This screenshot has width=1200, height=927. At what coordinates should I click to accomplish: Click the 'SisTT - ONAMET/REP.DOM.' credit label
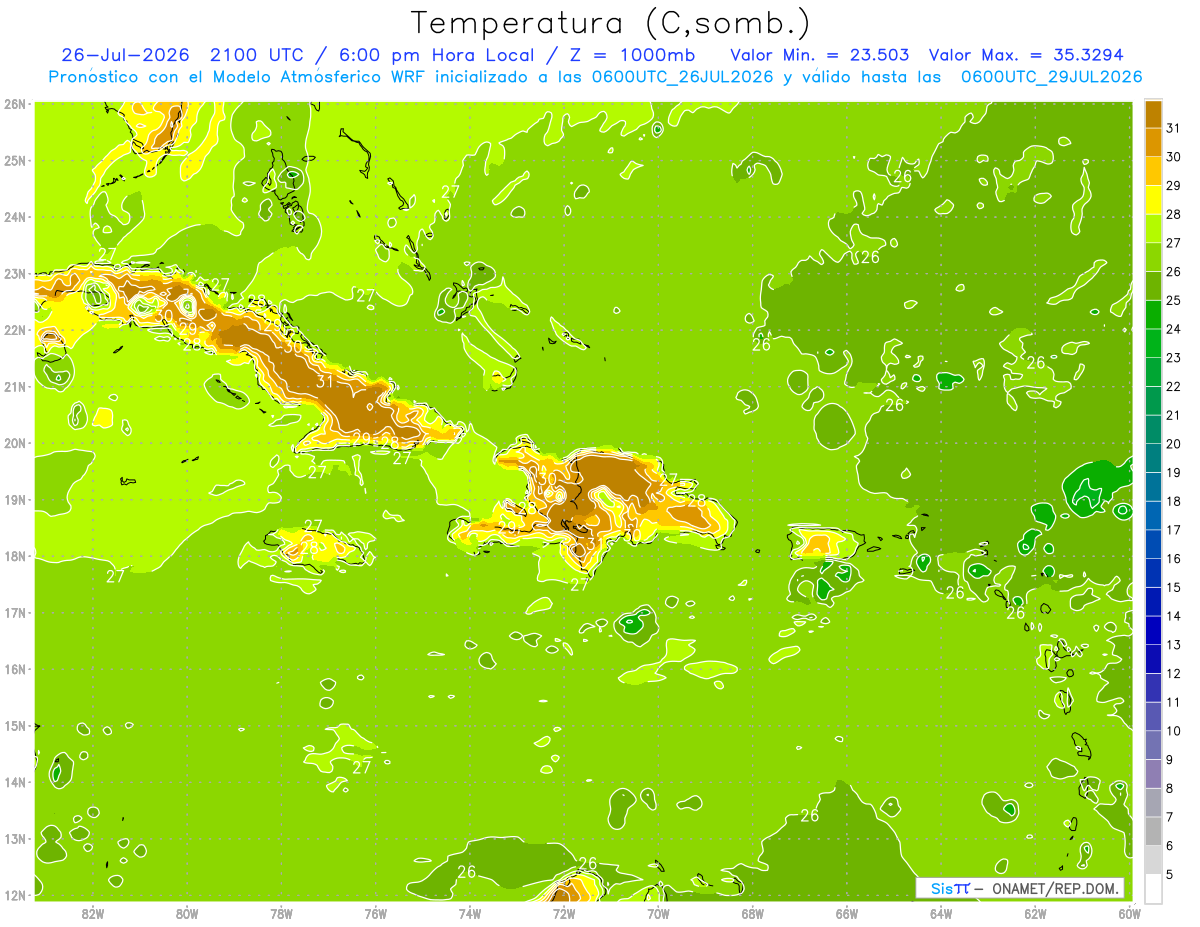pos(1020,888)
